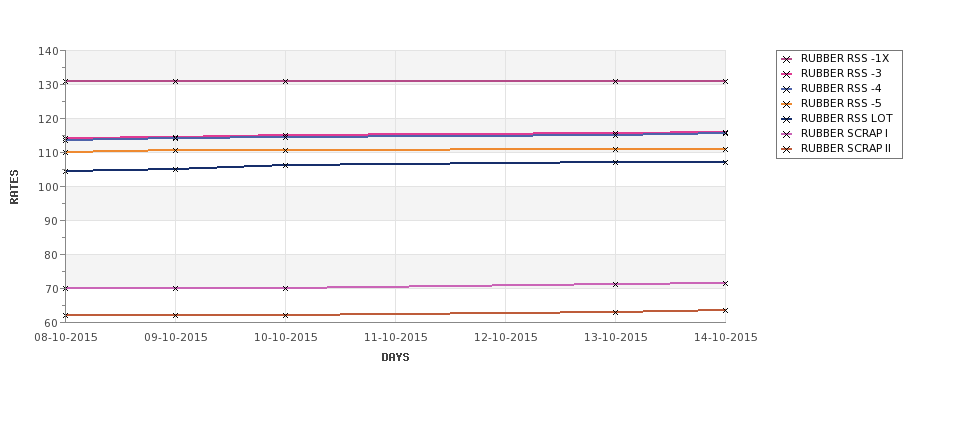The height and width of the screenshot is (429, 975).
Task: Click the RUBBER SCRAP II legend marker
Action: click(x=787, y=149)
